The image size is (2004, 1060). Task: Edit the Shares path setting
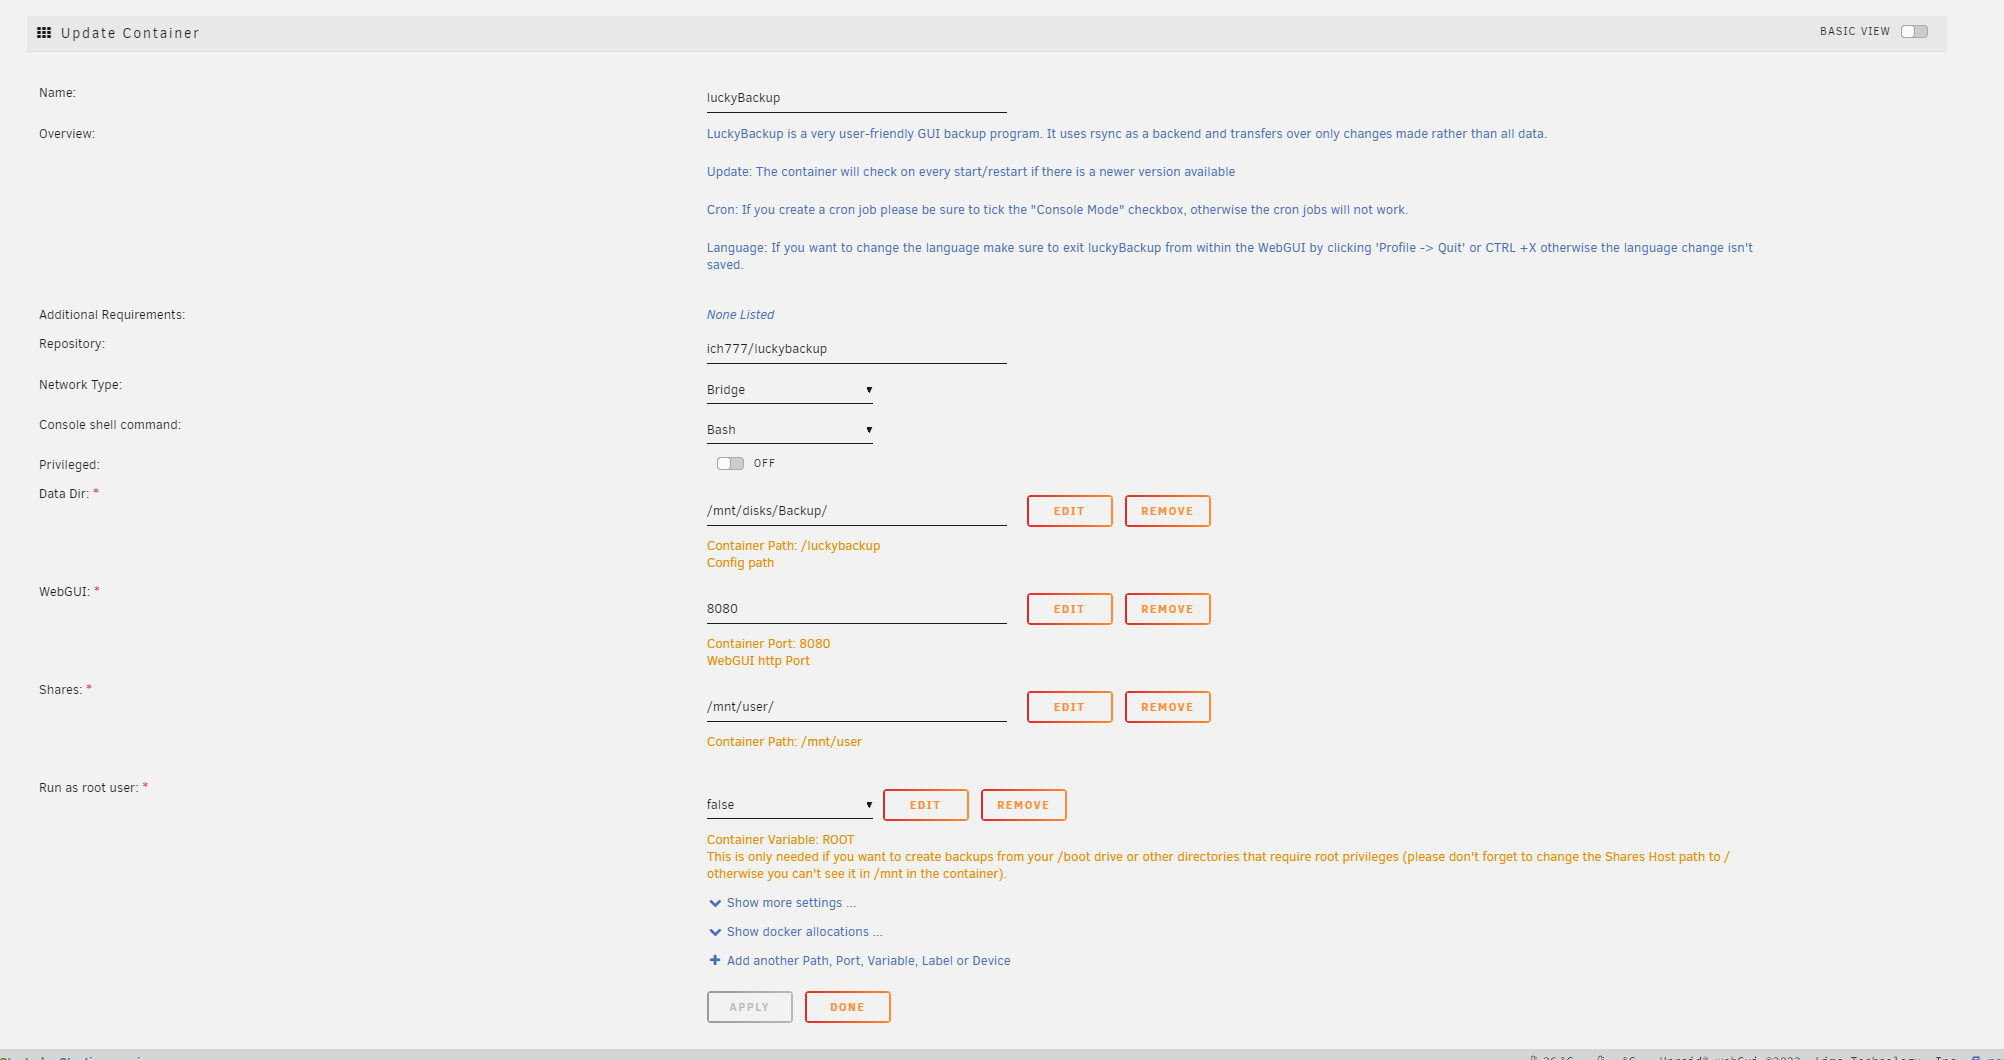(x=1069, y=707)
